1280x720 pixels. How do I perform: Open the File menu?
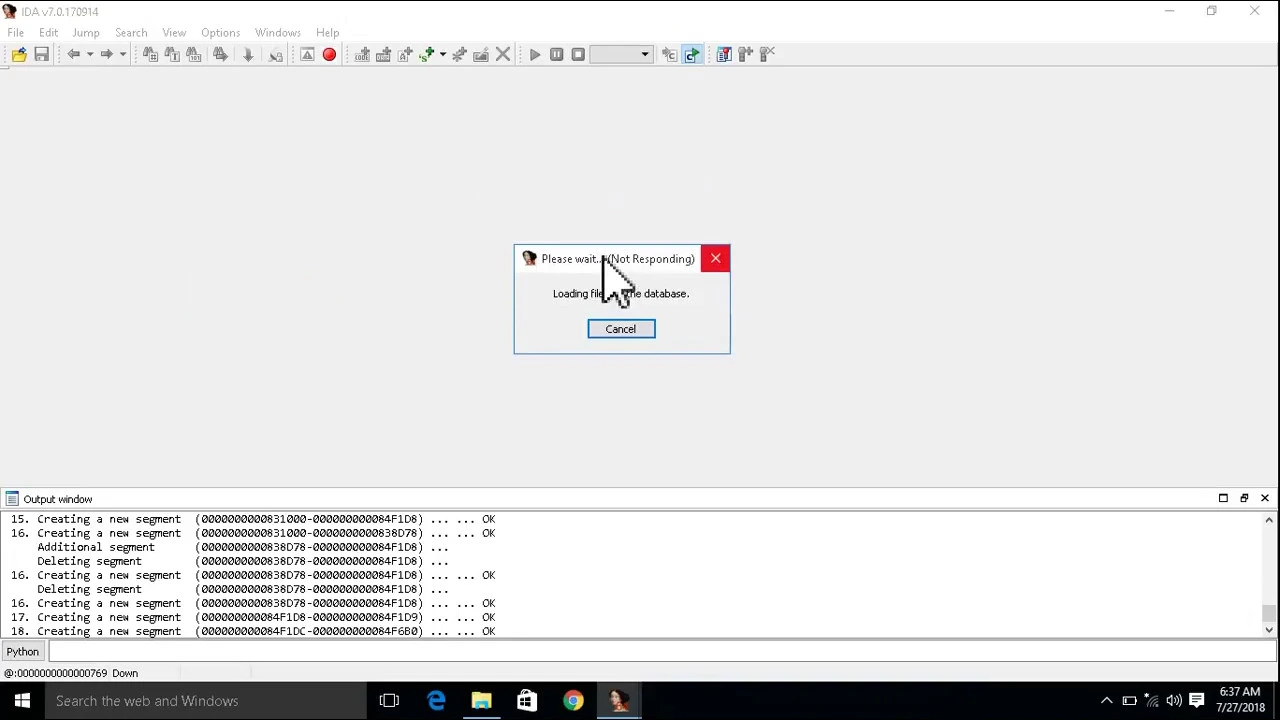[16, 33]
